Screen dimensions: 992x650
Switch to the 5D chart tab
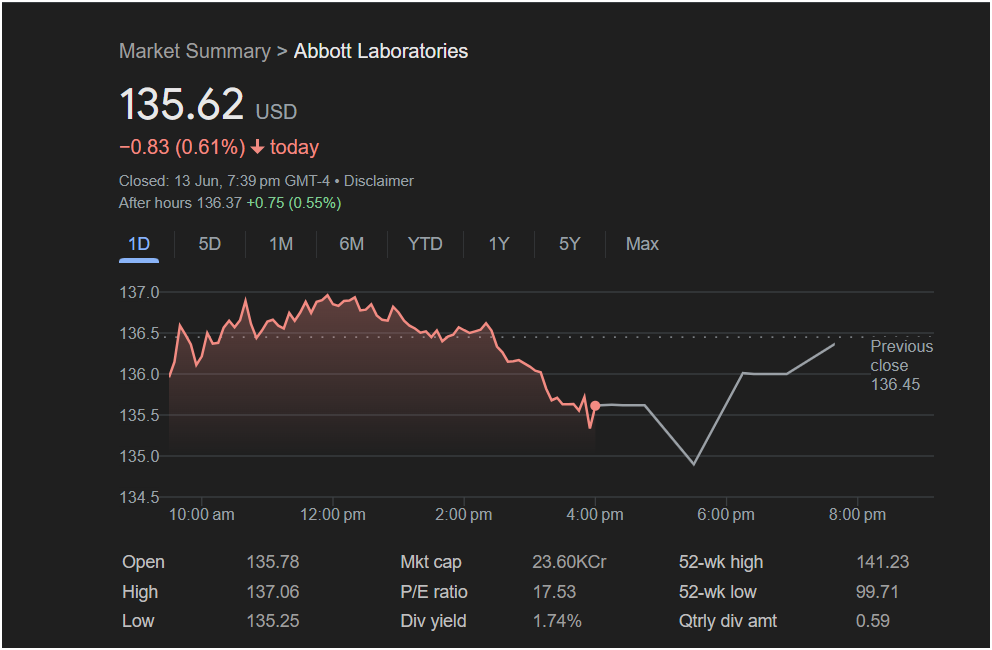[x=209, y=244]
